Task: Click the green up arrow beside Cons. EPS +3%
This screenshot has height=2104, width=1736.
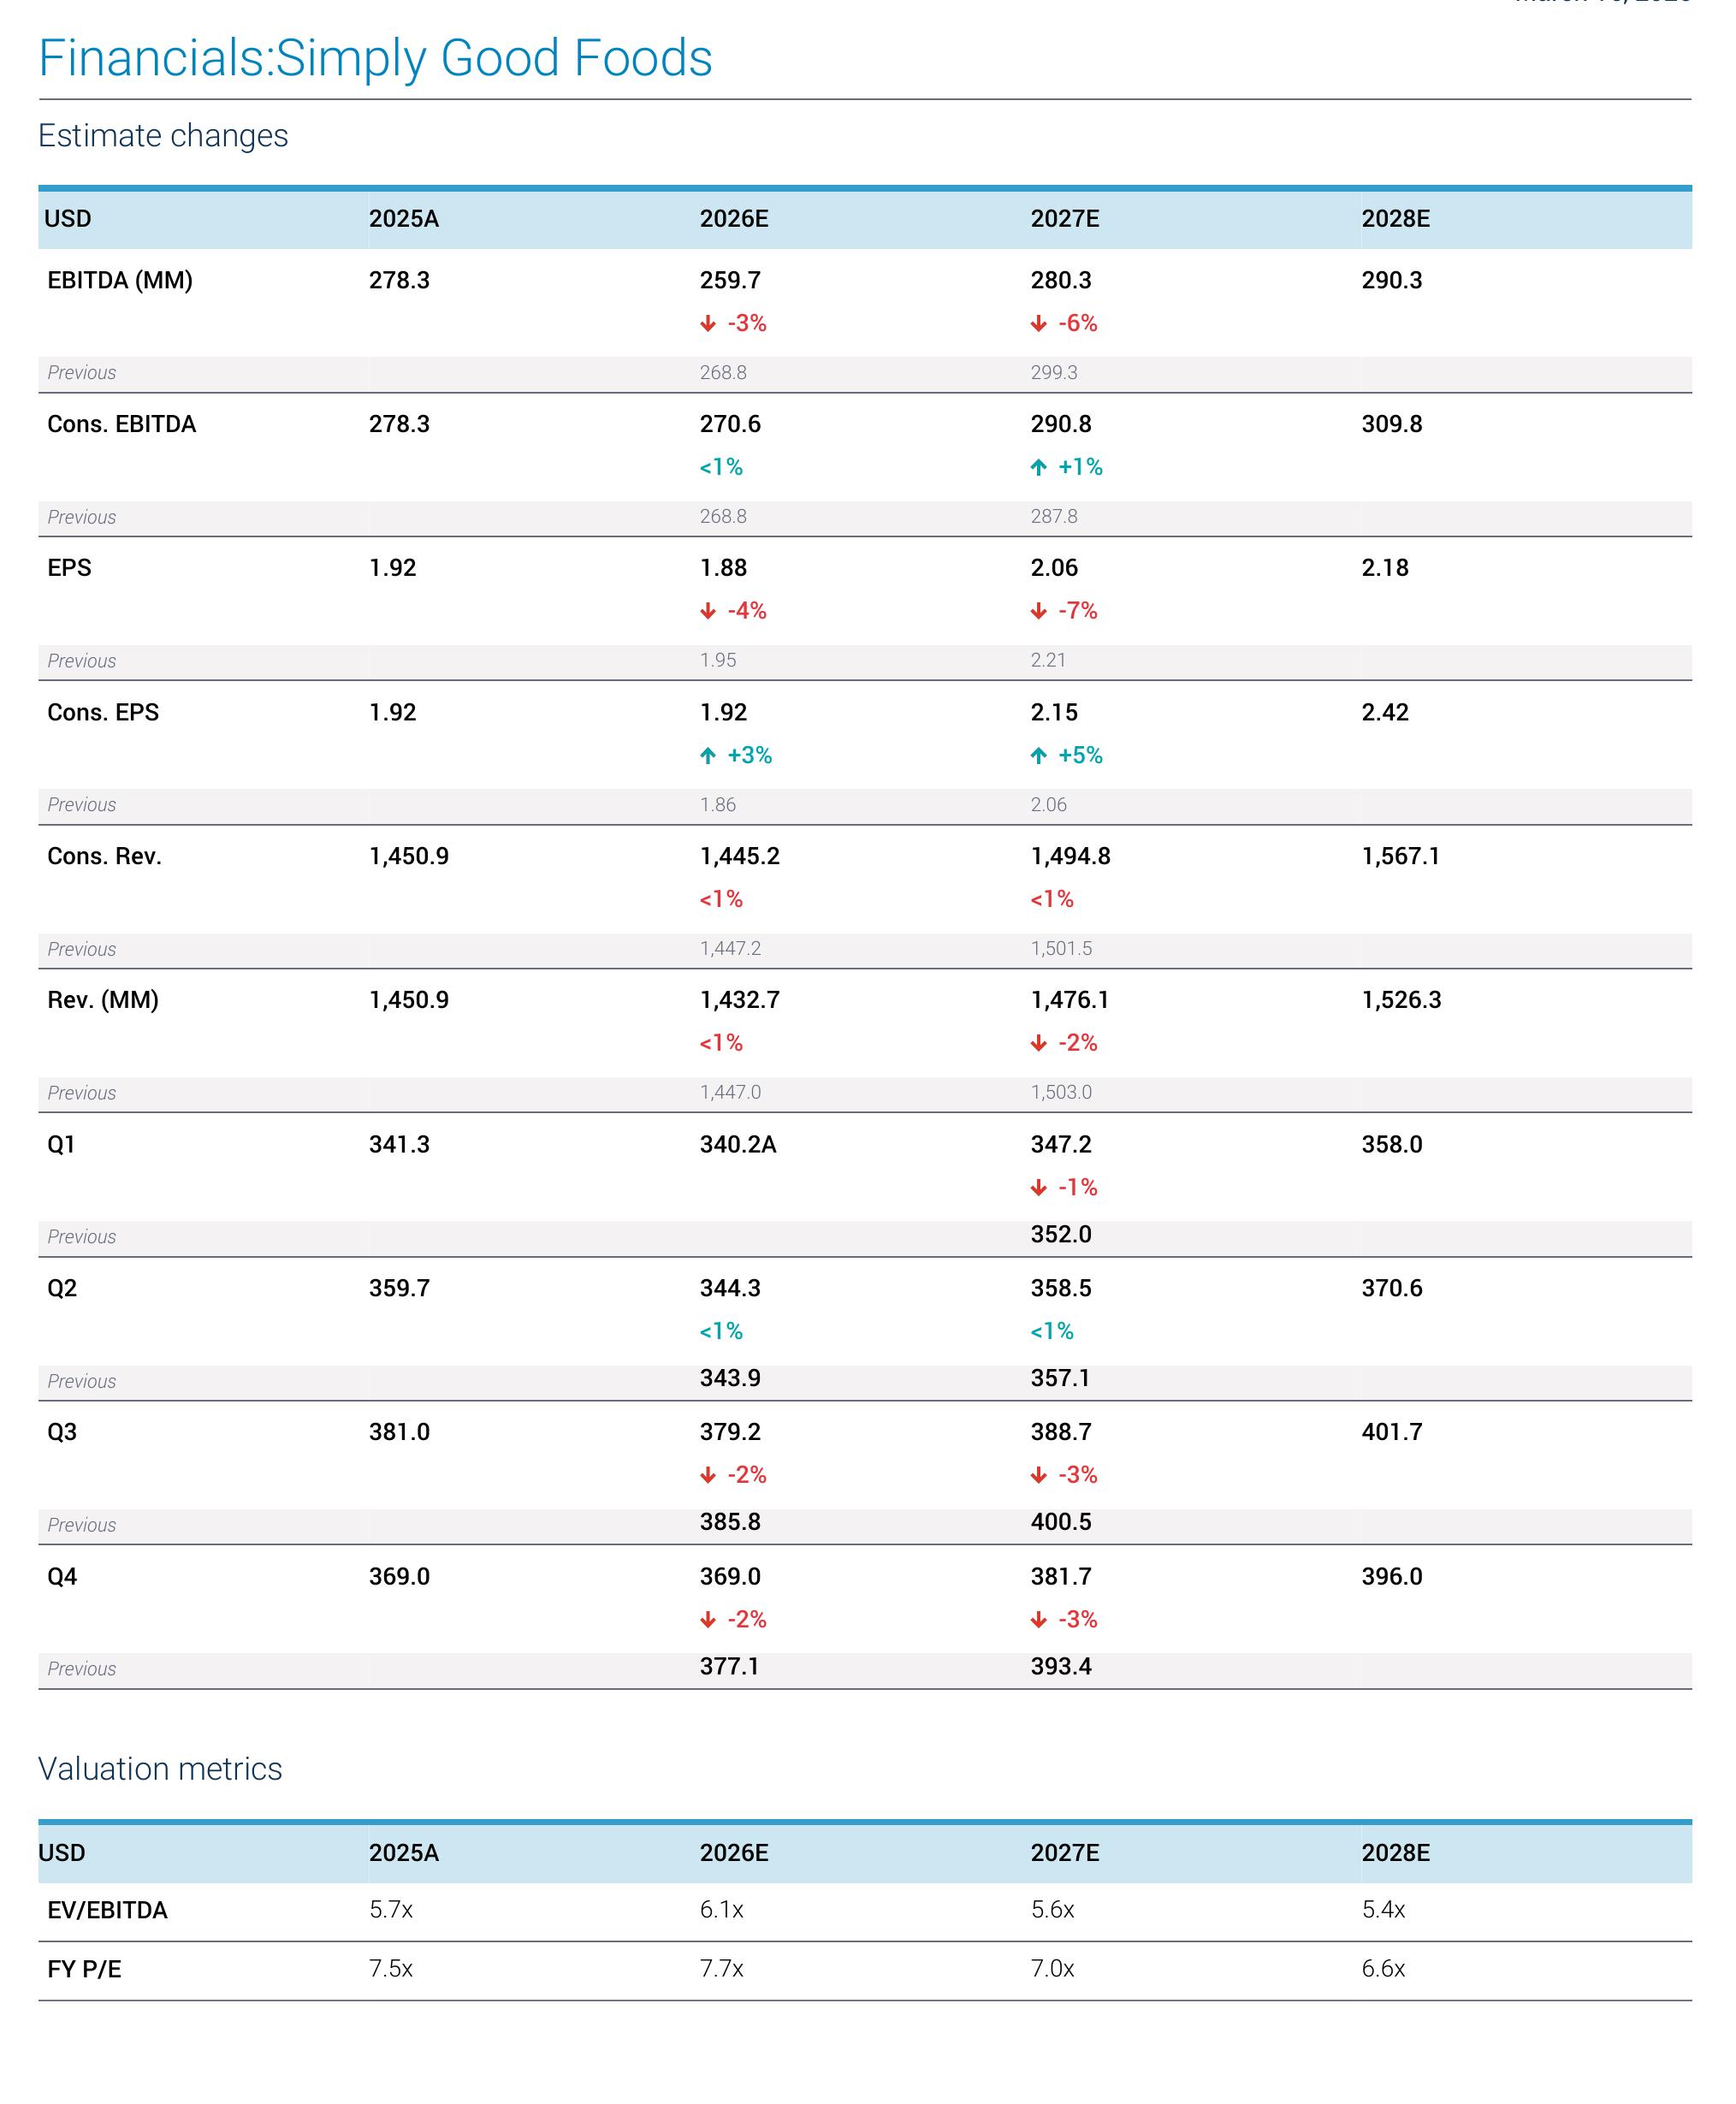Action: tap(708, 755)
